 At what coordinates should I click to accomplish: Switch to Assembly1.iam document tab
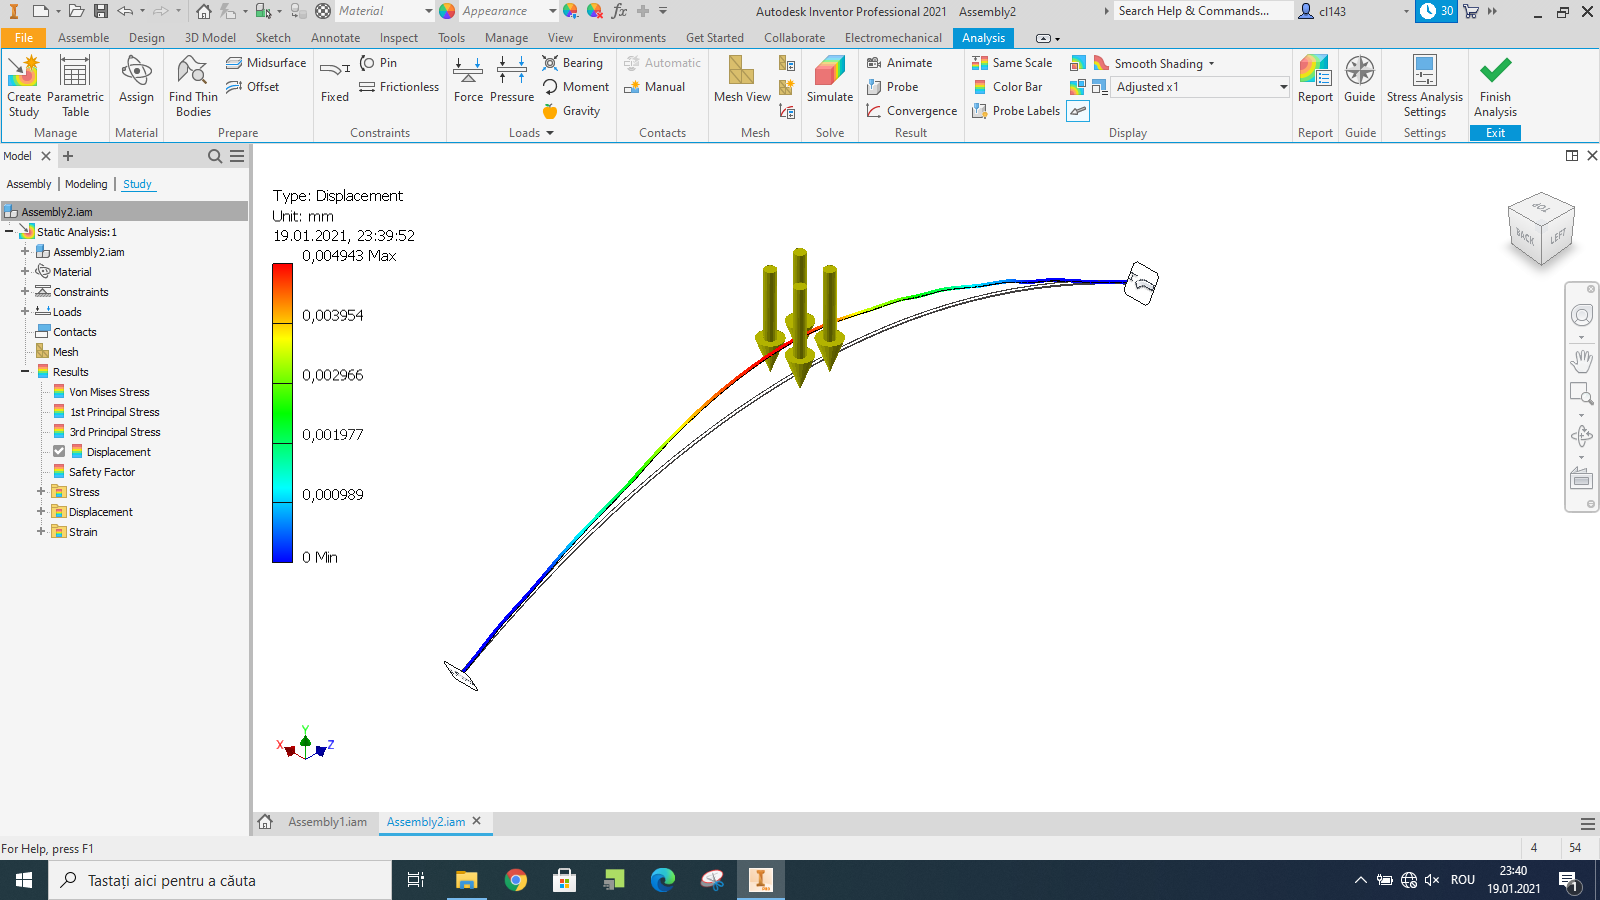coord(327,822)
